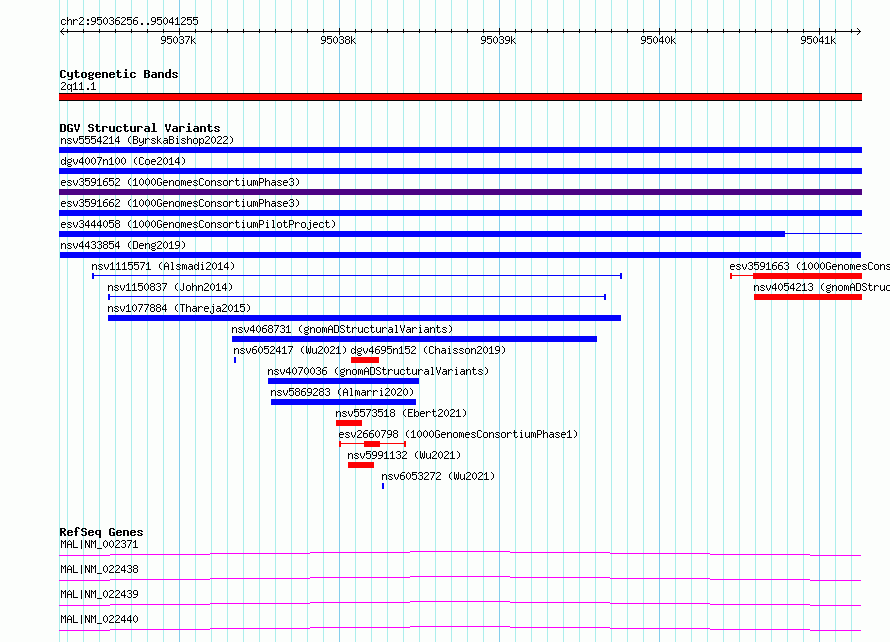Click the nsv4068731 gnomAD variant label

tap(342, 329)
